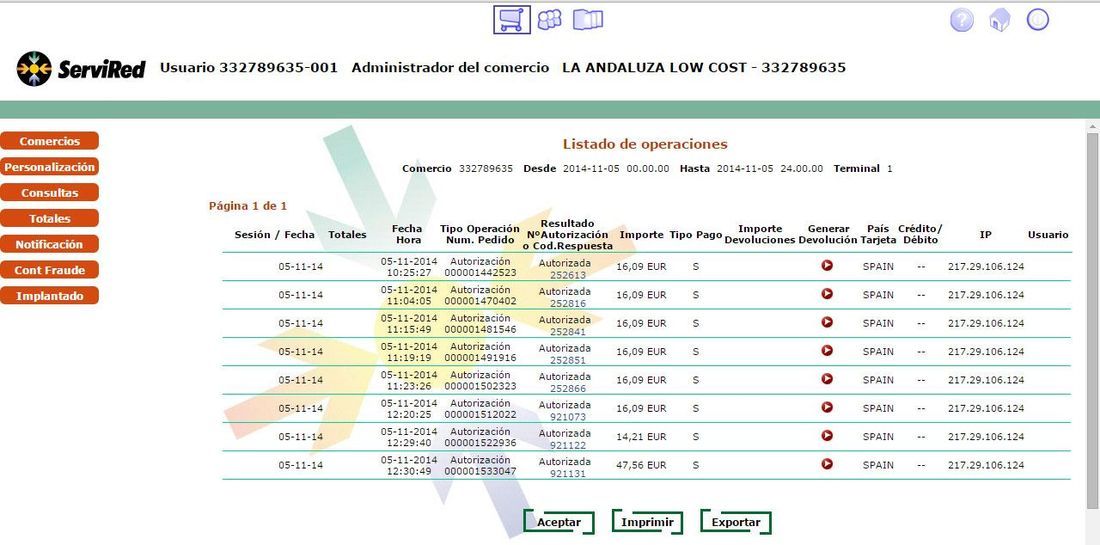
Task: Open authorization code 252851
Action: click(x=568, y=360)
